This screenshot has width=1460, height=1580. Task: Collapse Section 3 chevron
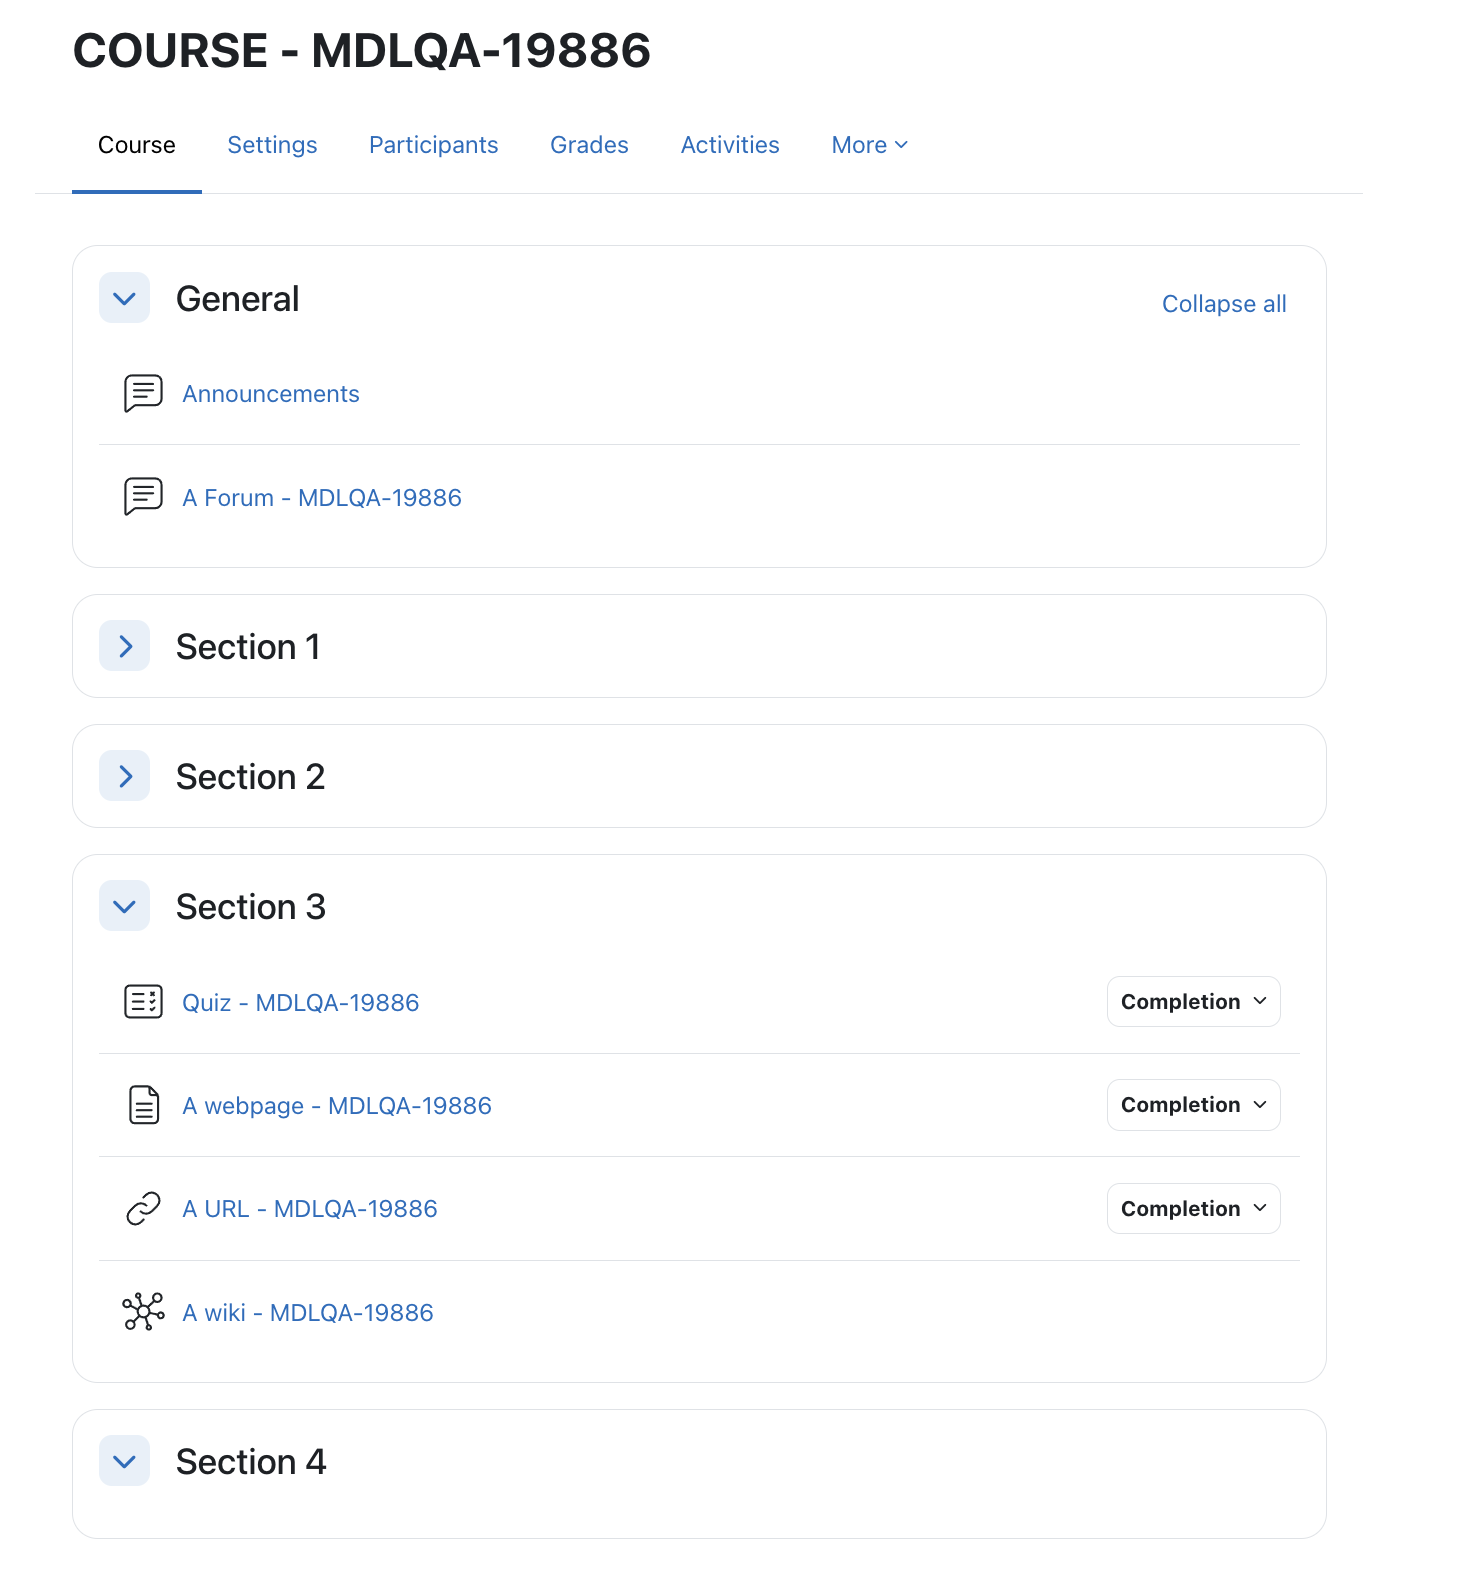pyautogui.click(x=125, y=906)
